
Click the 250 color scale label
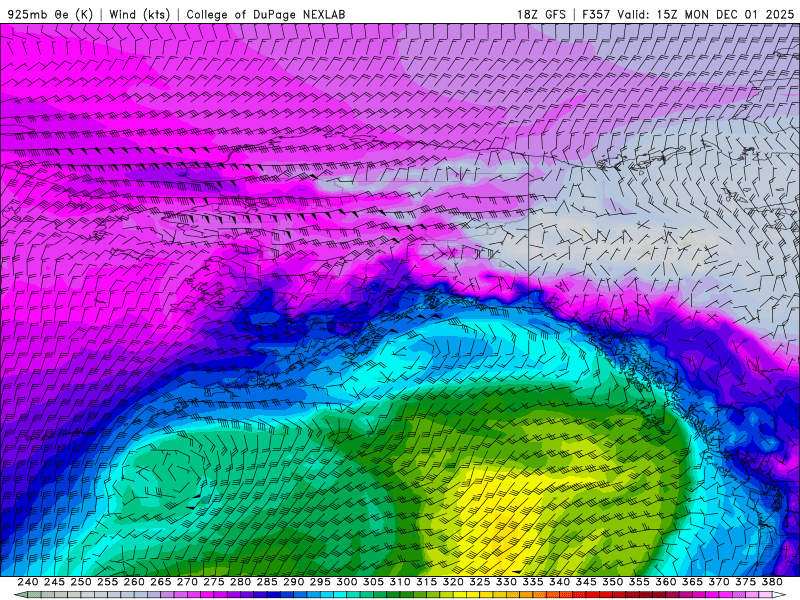(x=81, y=582)
